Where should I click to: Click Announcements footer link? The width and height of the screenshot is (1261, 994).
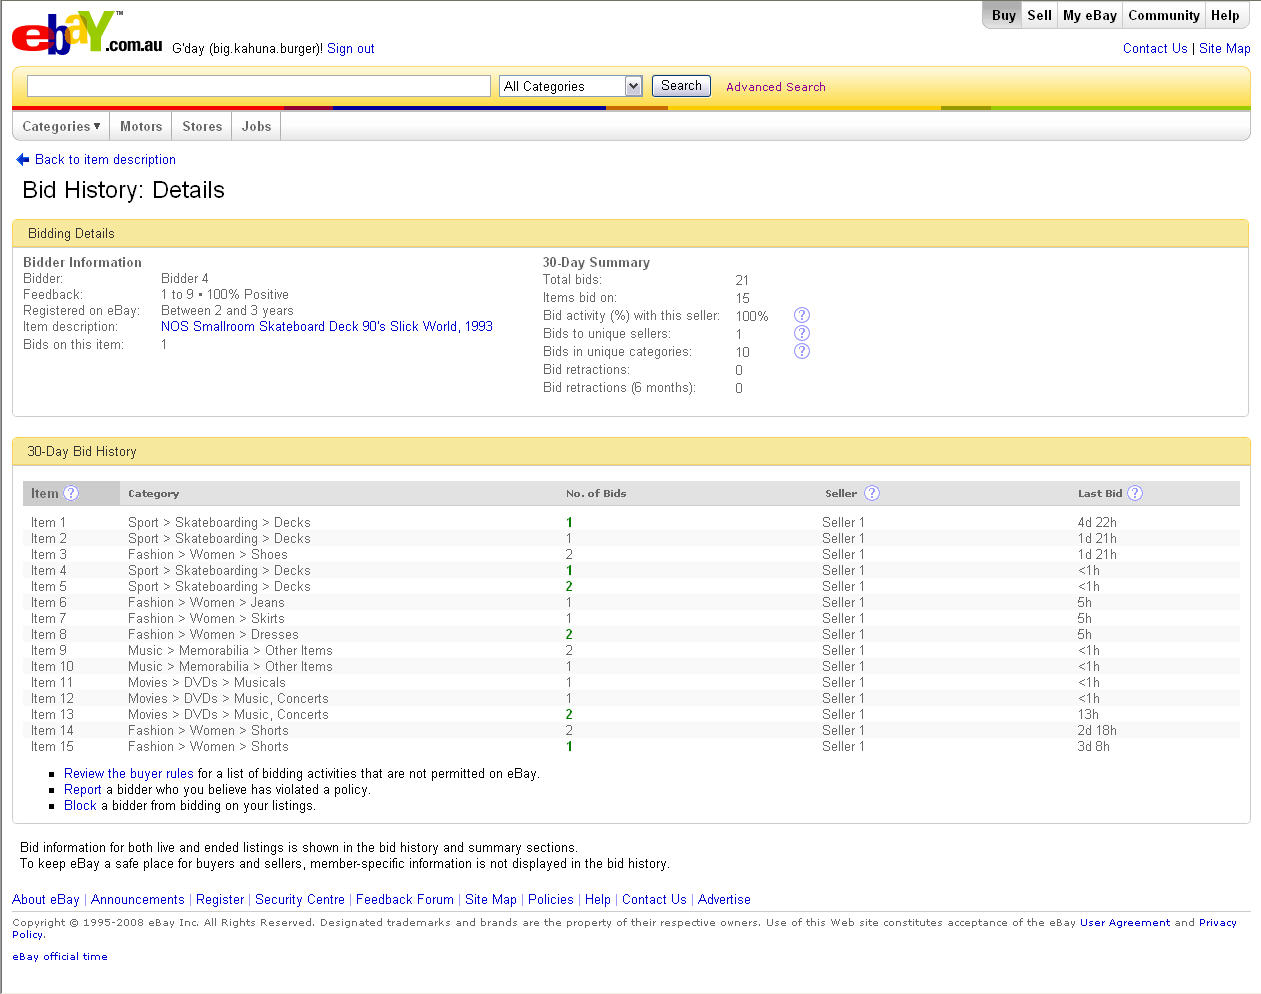(x=138, y=900)
